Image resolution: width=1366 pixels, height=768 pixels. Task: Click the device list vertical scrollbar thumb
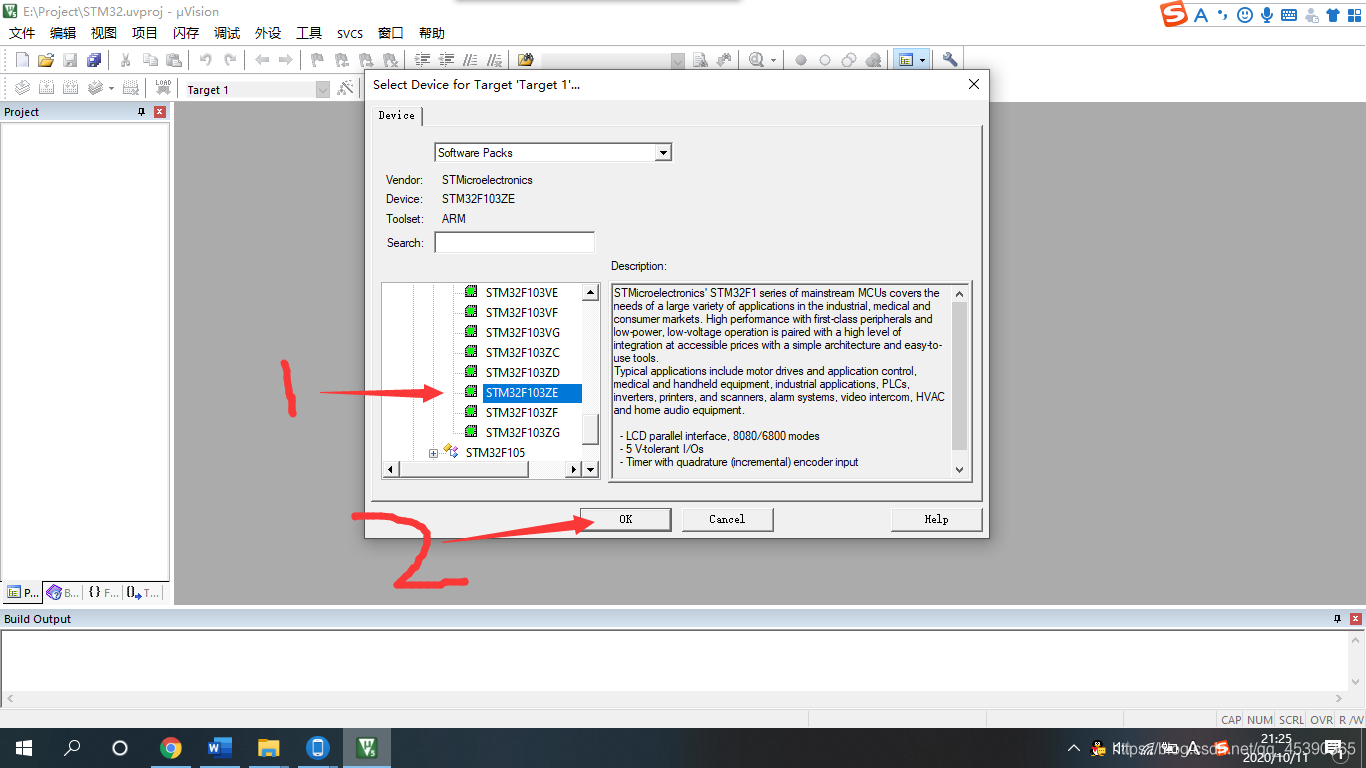pos(590,428)
